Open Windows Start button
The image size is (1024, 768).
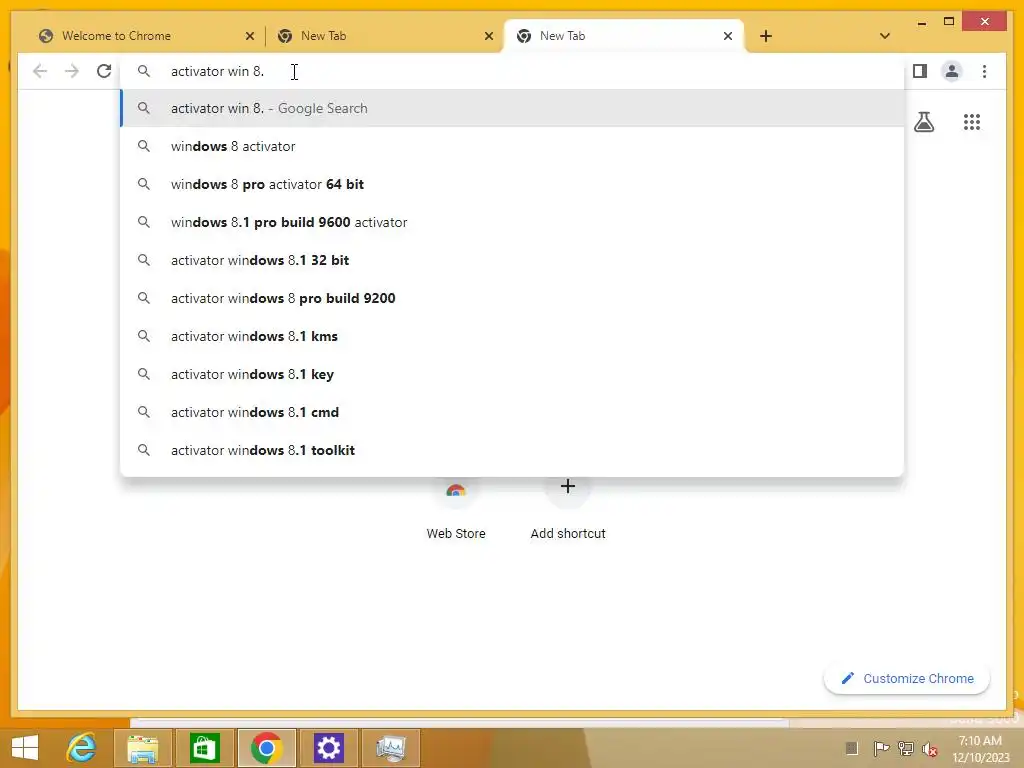(x=25, y=748)
